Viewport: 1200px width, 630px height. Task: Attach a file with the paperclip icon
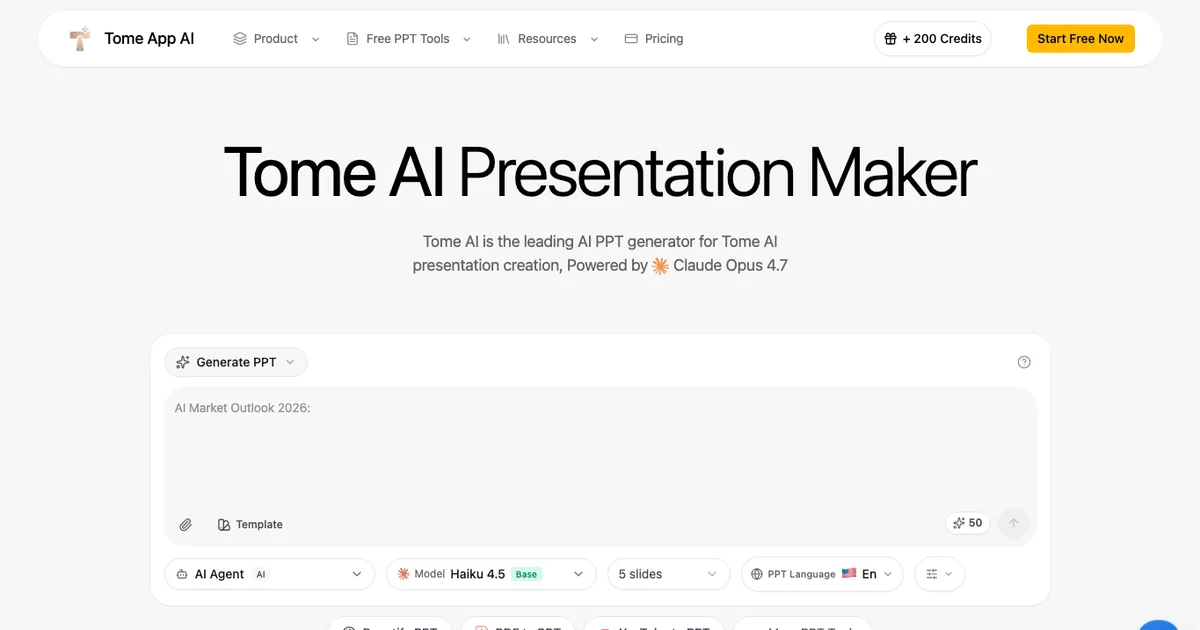(185, 525)
